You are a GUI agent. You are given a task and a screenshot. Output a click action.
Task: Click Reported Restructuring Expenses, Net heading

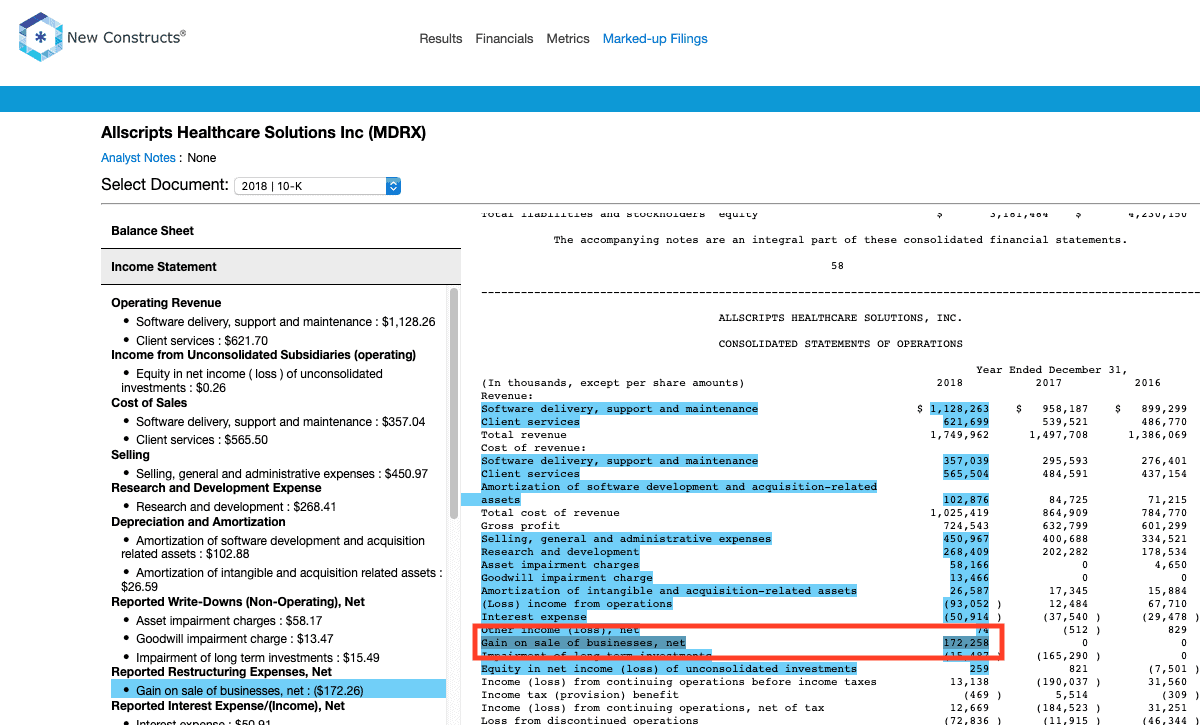[x=221, y=672]
